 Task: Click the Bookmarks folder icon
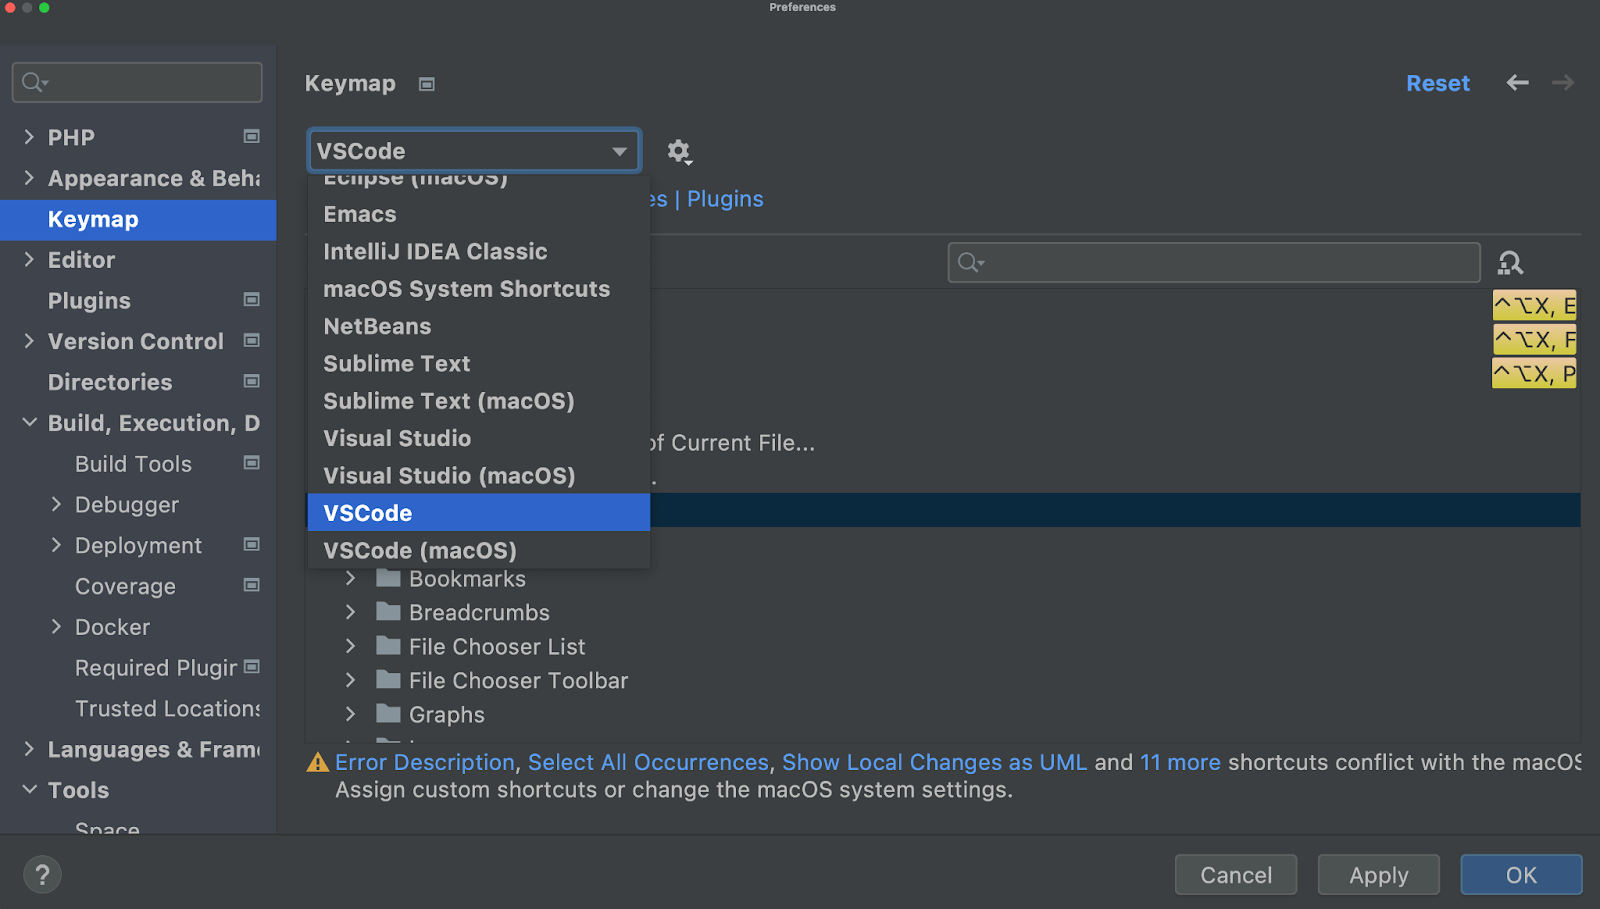pyautogui.click(x=388, y=579)
